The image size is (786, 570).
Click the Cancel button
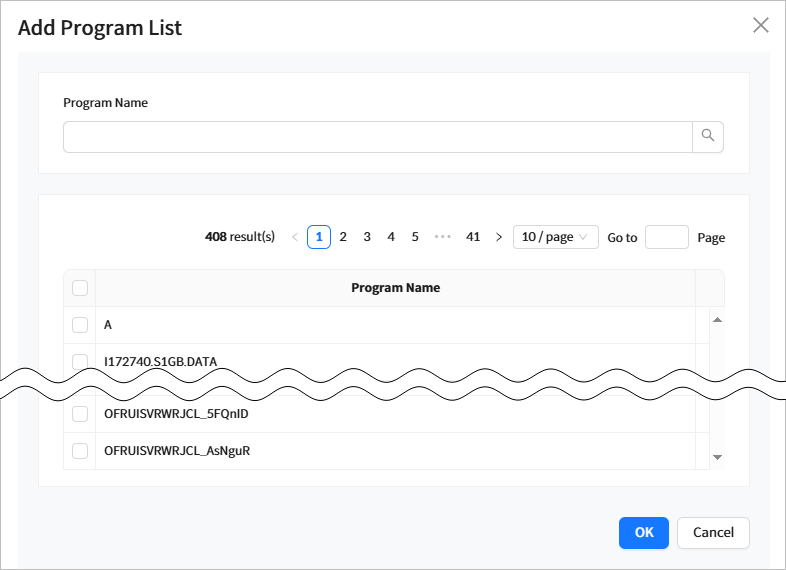coord(713,532)
